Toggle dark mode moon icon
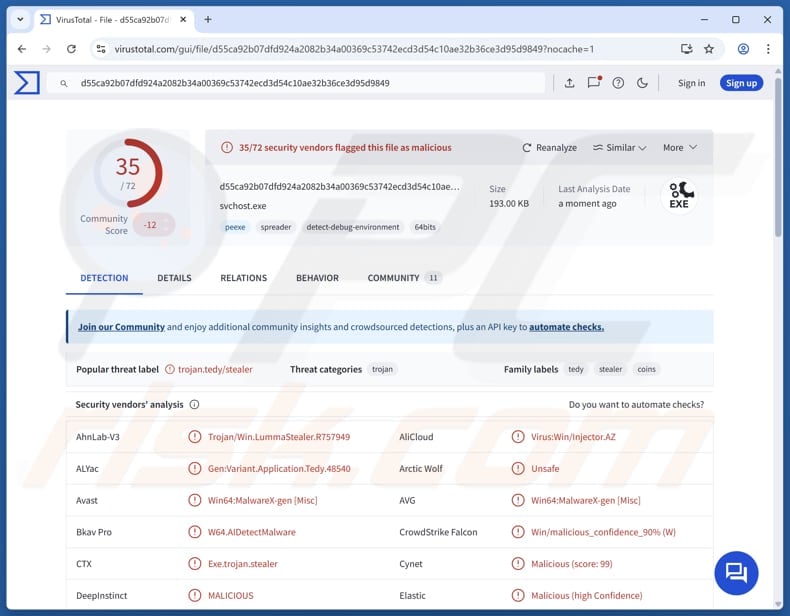Image resolution: width=790 pixels, height=616 pixels. pos(642,83)
